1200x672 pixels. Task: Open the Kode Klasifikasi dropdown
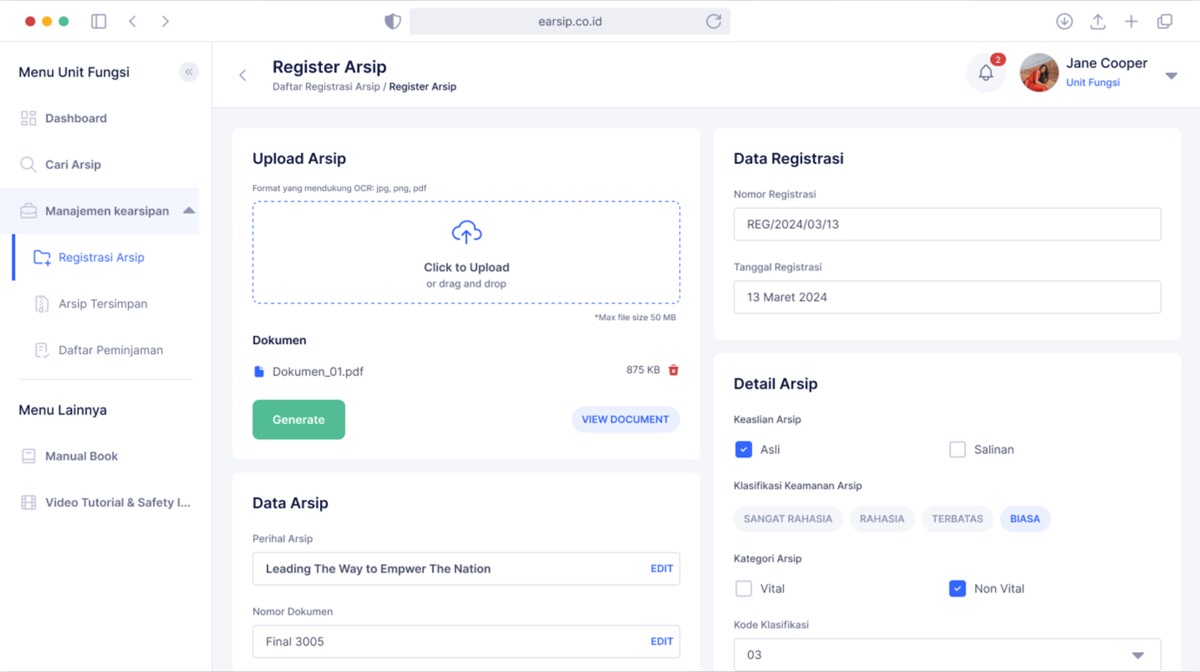coord(947,655)
